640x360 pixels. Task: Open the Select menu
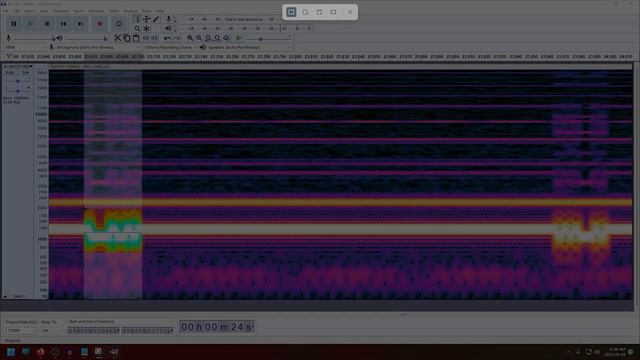coord(30,11)
